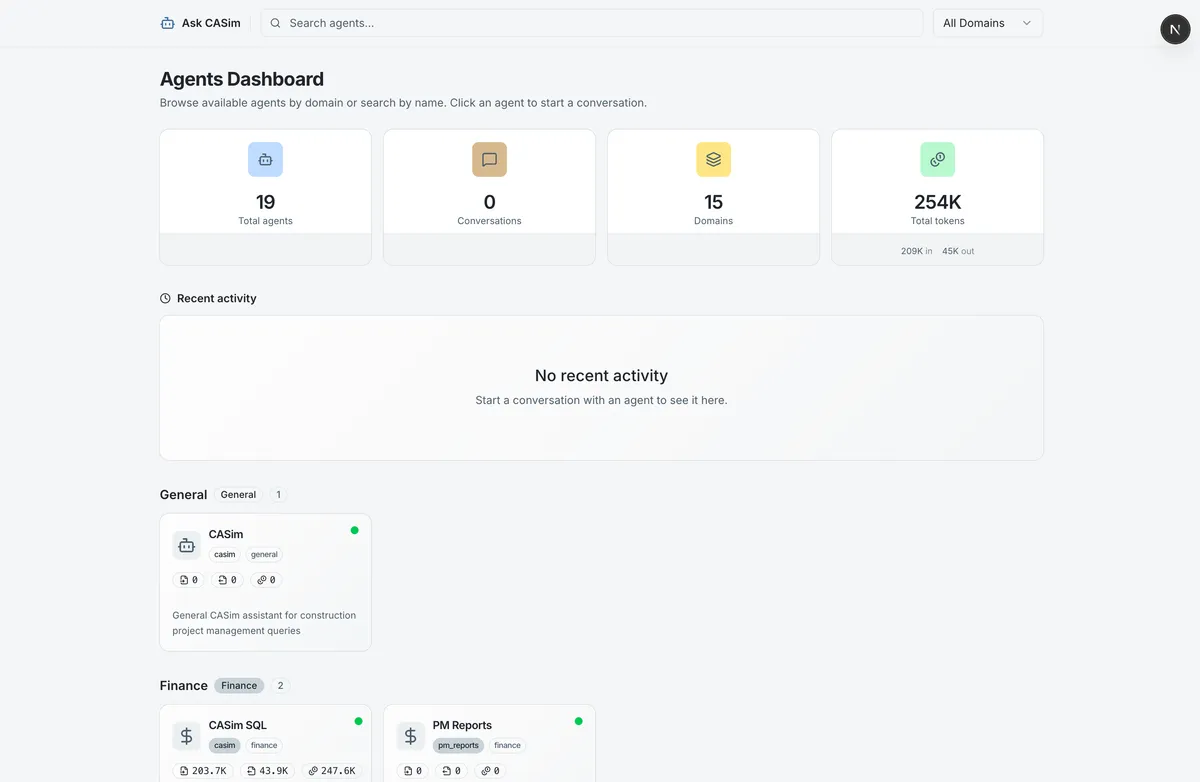The image size is (1200, 782).
Task: Click the Recent activity heading text
Action: [x=216, y=298]
